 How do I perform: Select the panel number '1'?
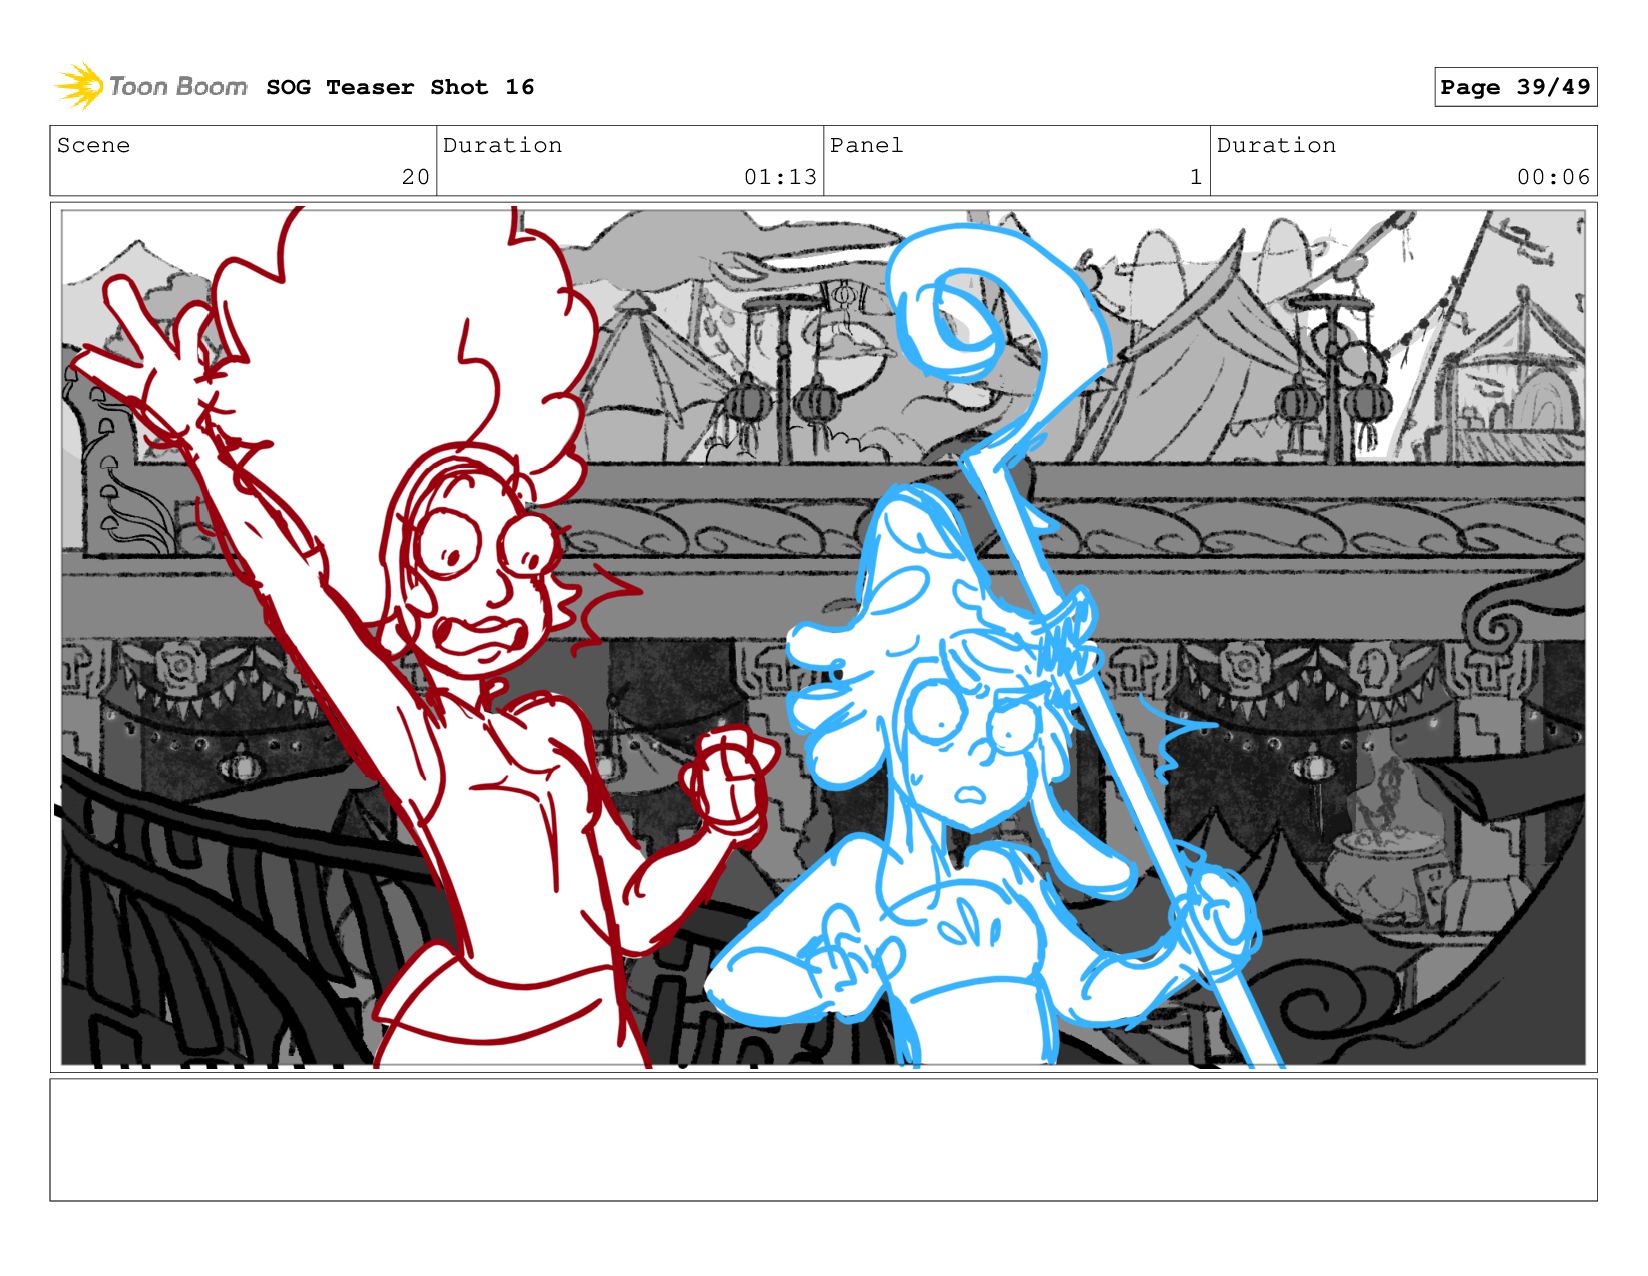click(1196, 177)
